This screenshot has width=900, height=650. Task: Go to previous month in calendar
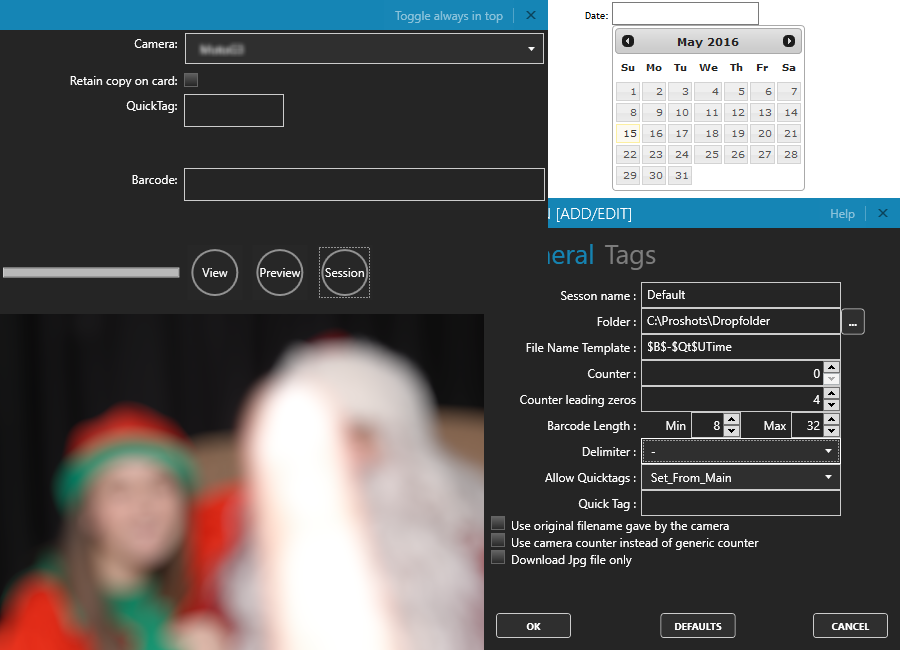628,41
